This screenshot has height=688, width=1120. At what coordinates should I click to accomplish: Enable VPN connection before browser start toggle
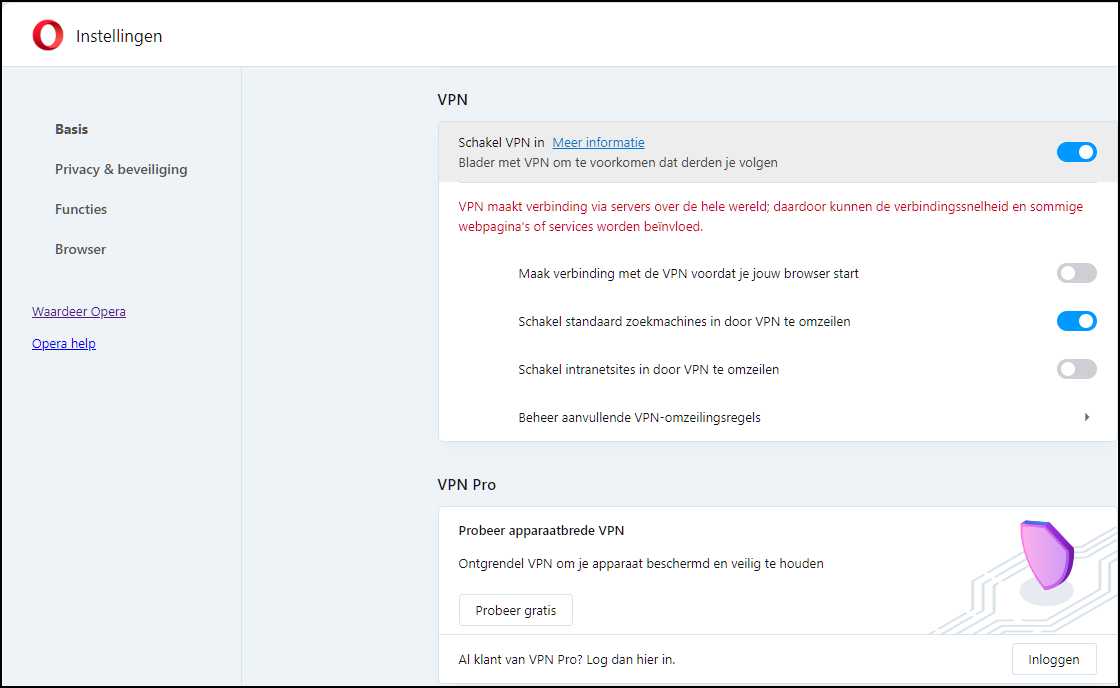[1076, 273]
